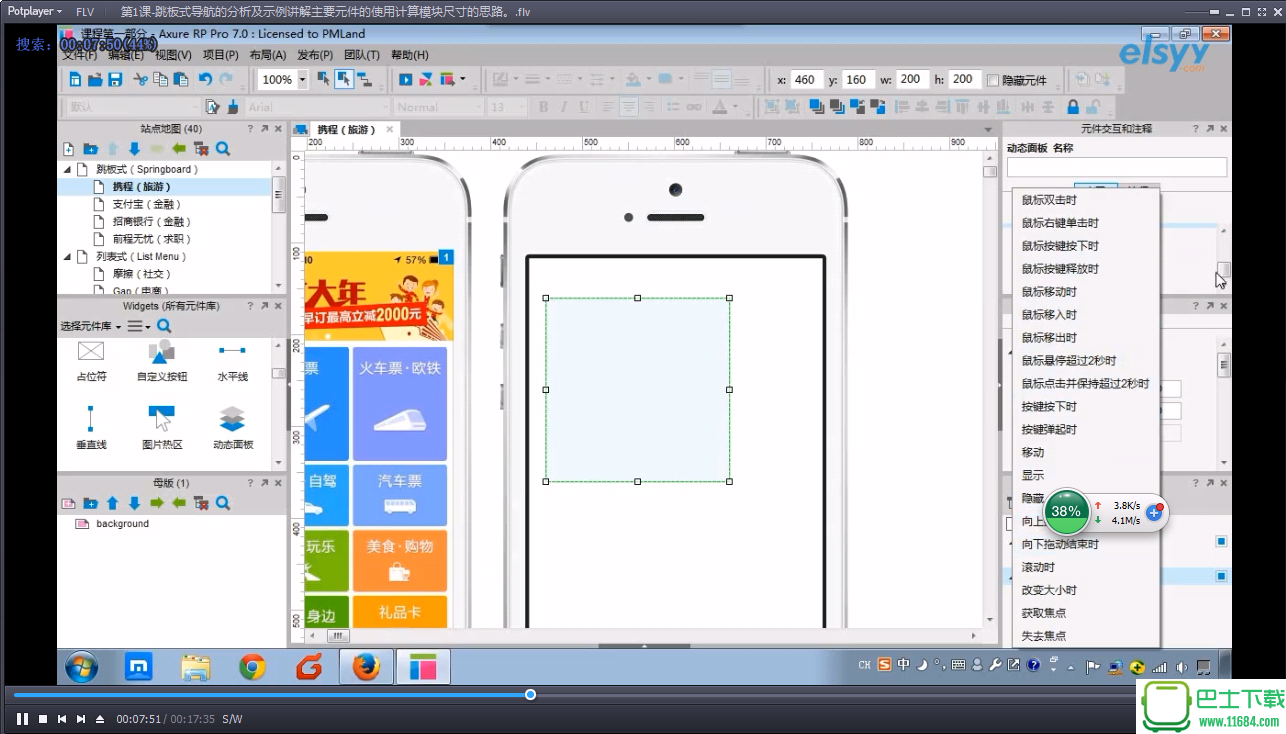Image resolution: width=1286 pixels, height=734 pixels.
Task: Open the 布局(A) menu
Action: (x=268, y=55)
